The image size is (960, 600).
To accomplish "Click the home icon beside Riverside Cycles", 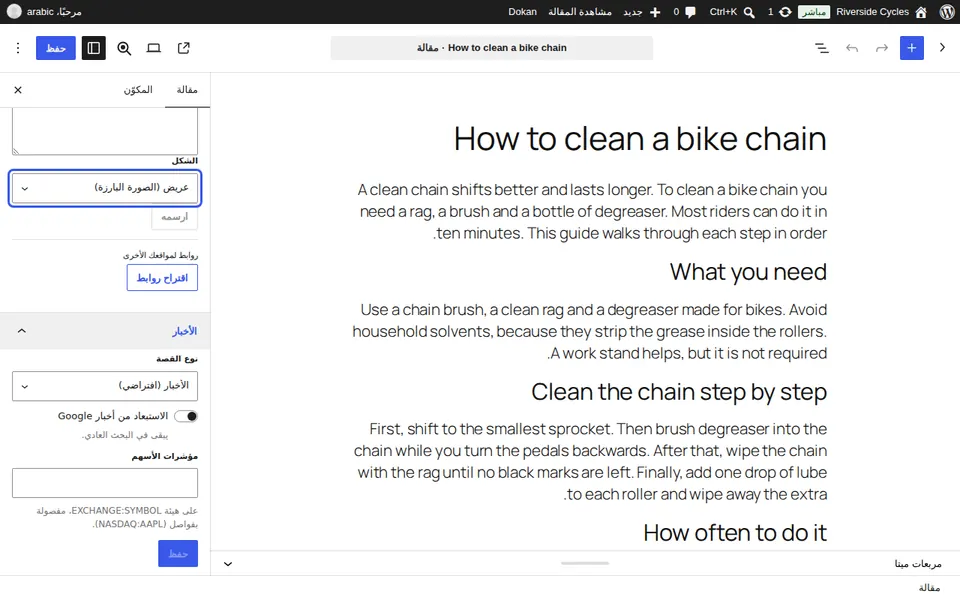I will [x=921, y=12].
